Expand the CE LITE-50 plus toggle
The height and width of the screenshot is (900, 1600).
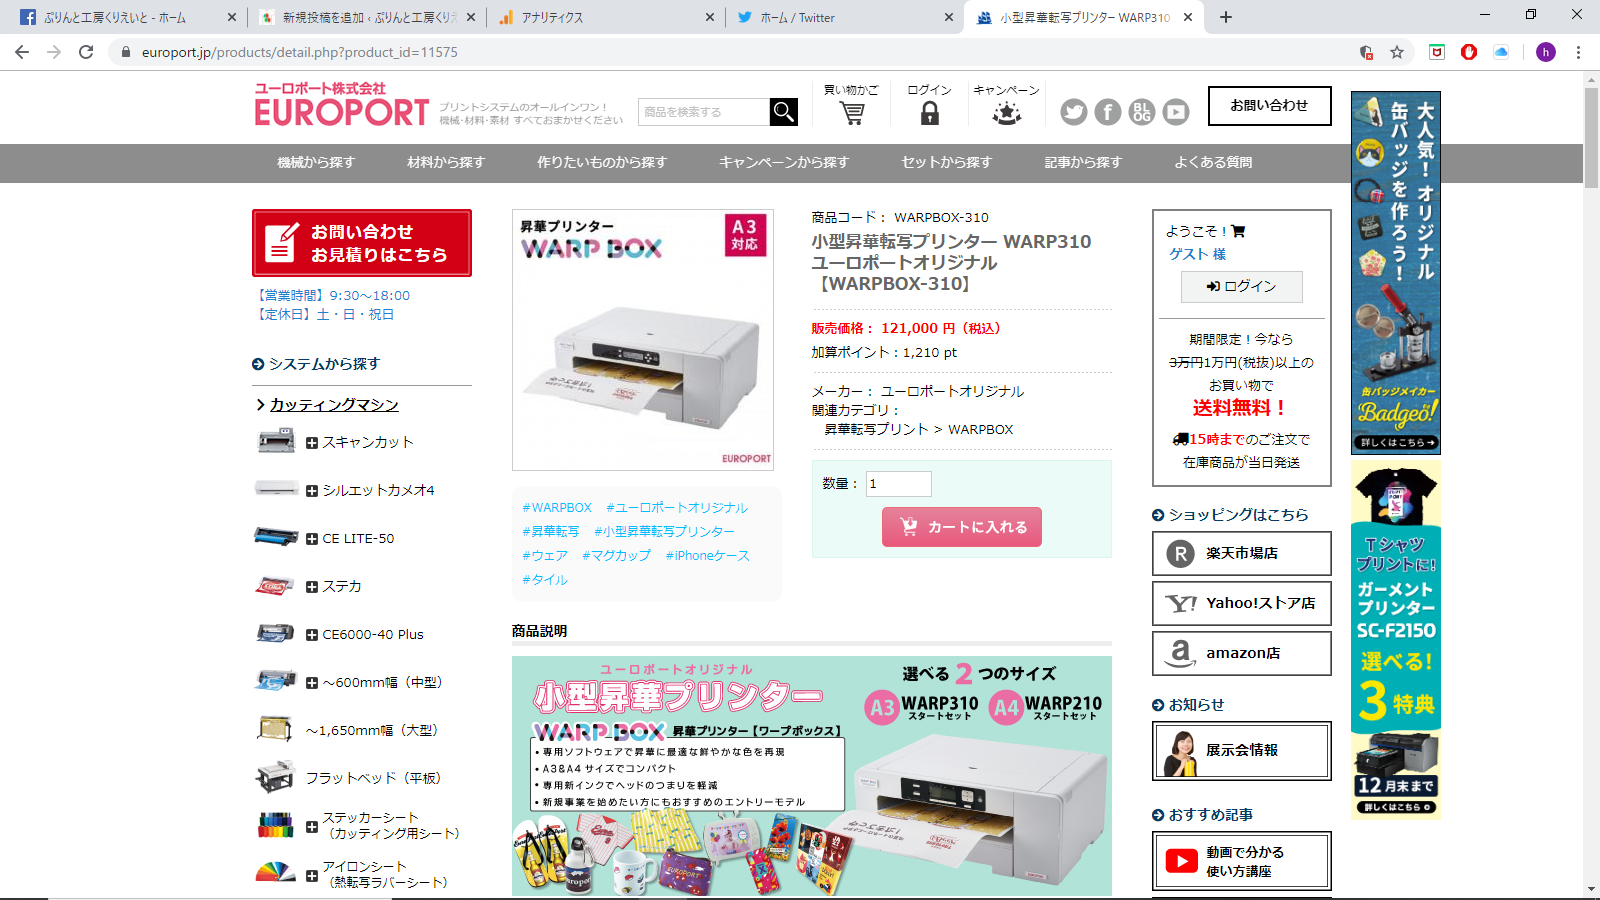312,539
